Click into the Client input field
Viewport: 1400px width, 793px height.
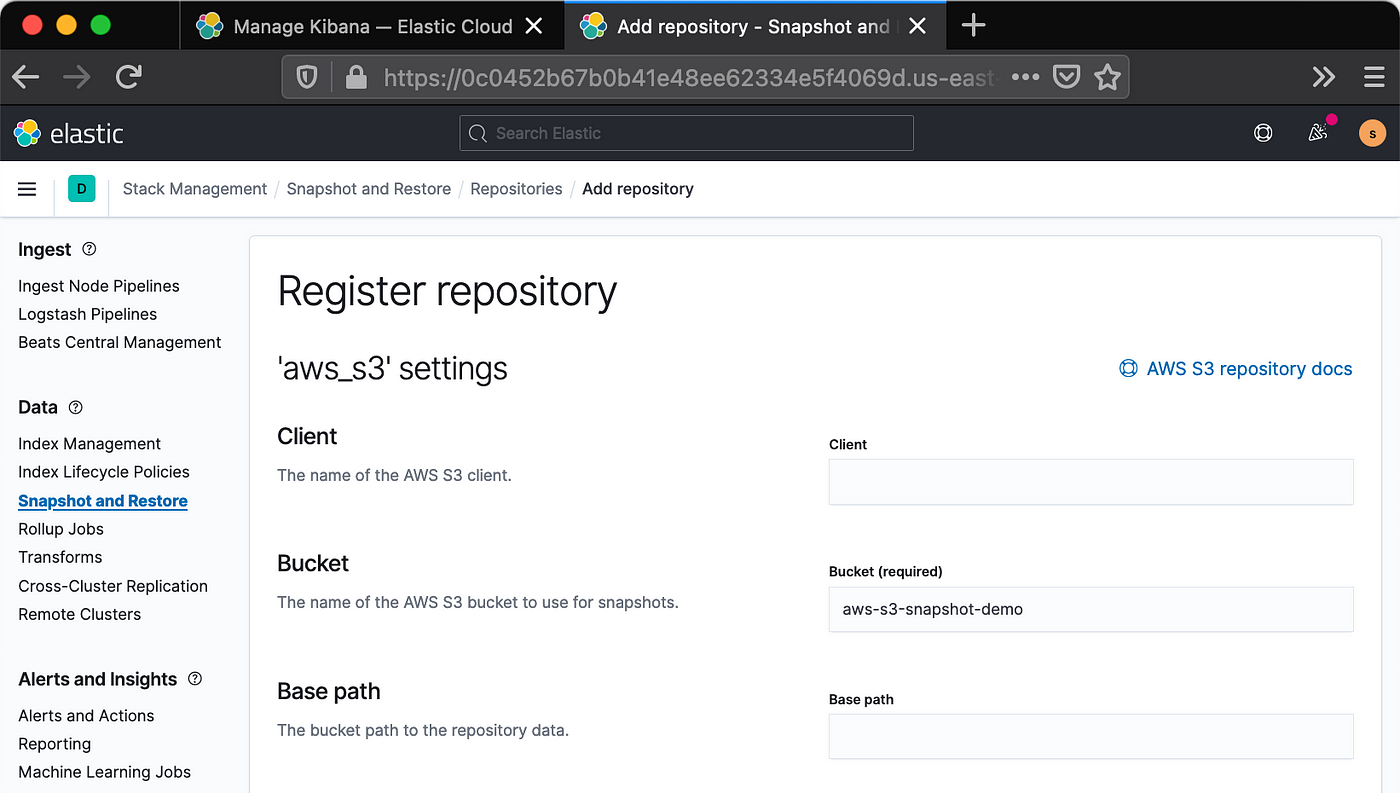(1091, 482)
